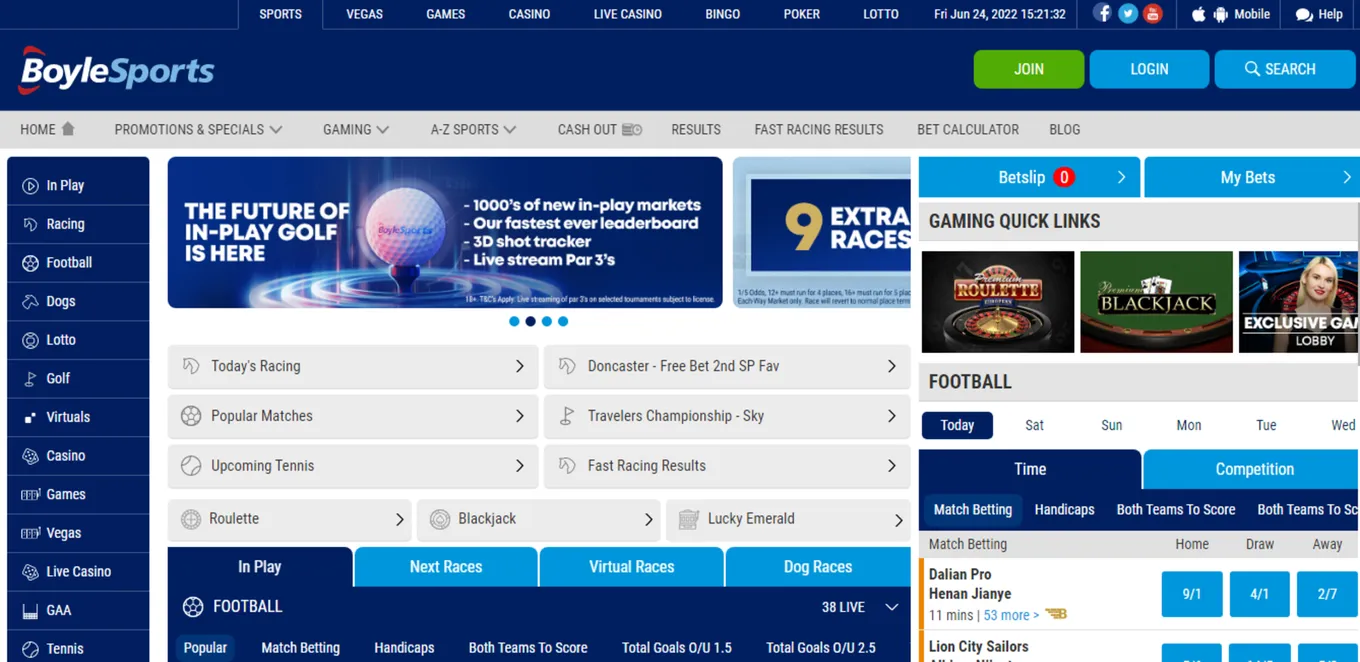Switch to the Next Races tab
1360x662 pixels.
446,567
